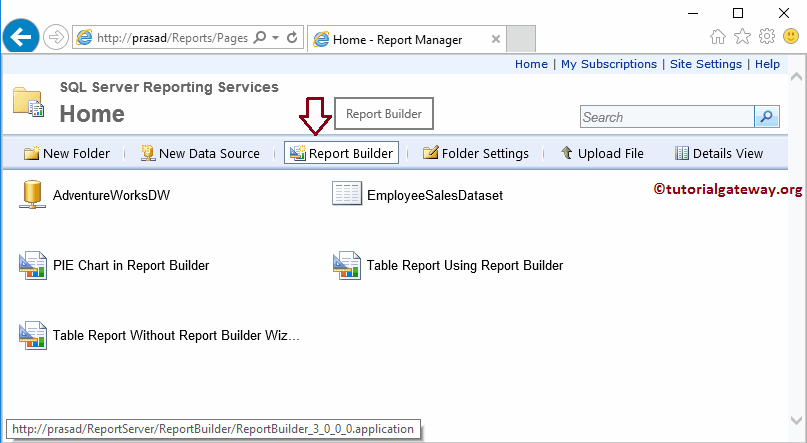Click Table Report Without Report Builder icon
The width and height of the screenshot is (807, 443).
[33, 335]
